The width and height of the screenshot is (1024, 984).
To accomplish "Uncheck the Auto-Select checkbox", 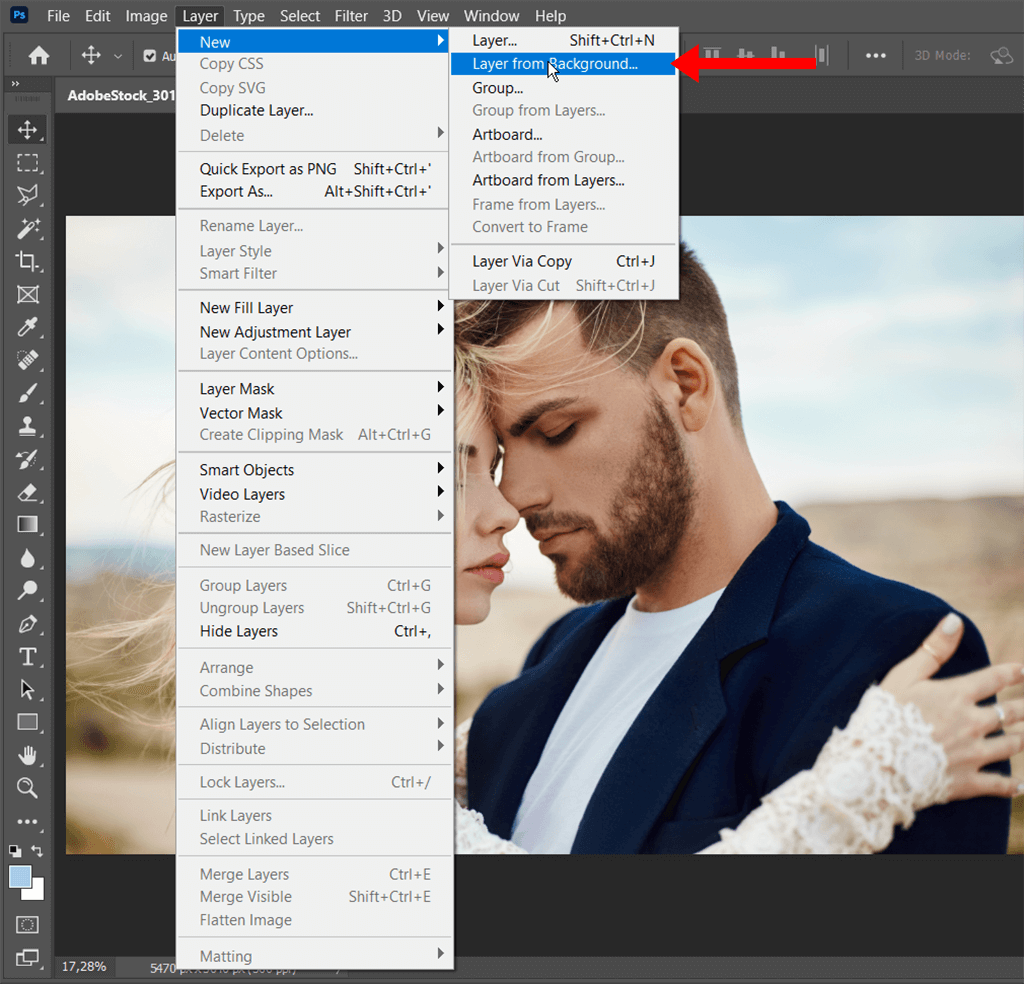I will point(150,56).
